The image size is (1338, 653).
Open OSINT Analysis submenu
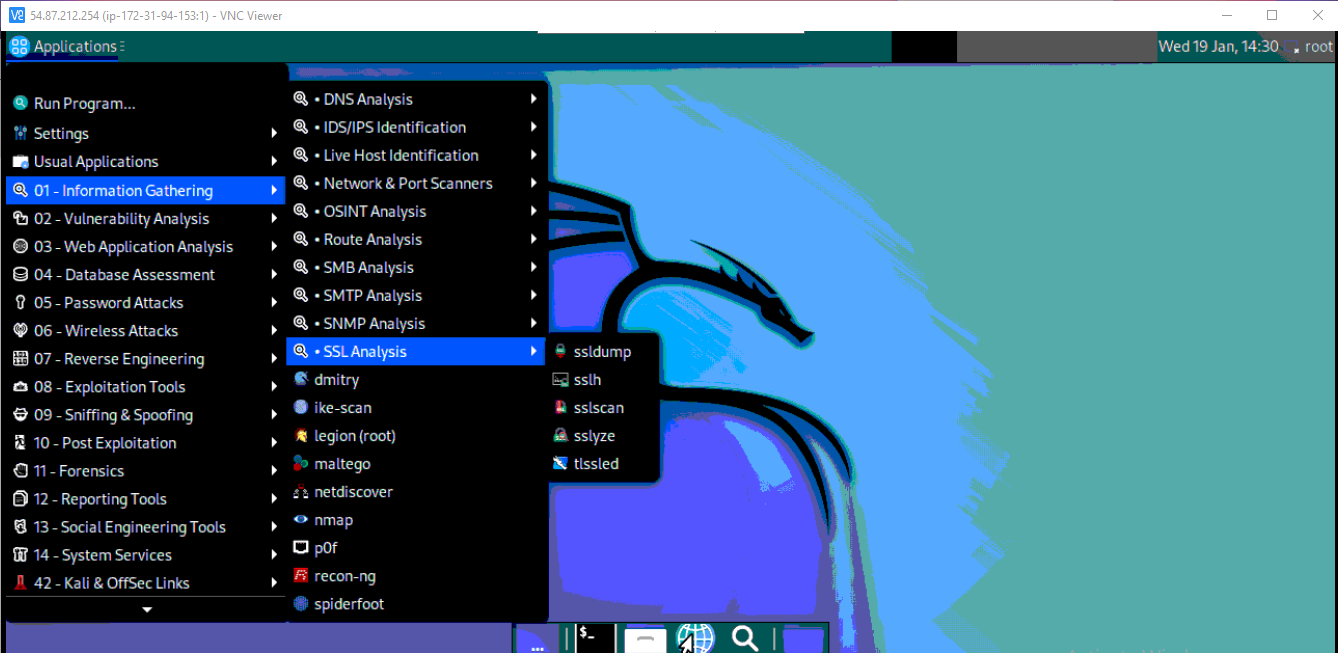(417, 212)
